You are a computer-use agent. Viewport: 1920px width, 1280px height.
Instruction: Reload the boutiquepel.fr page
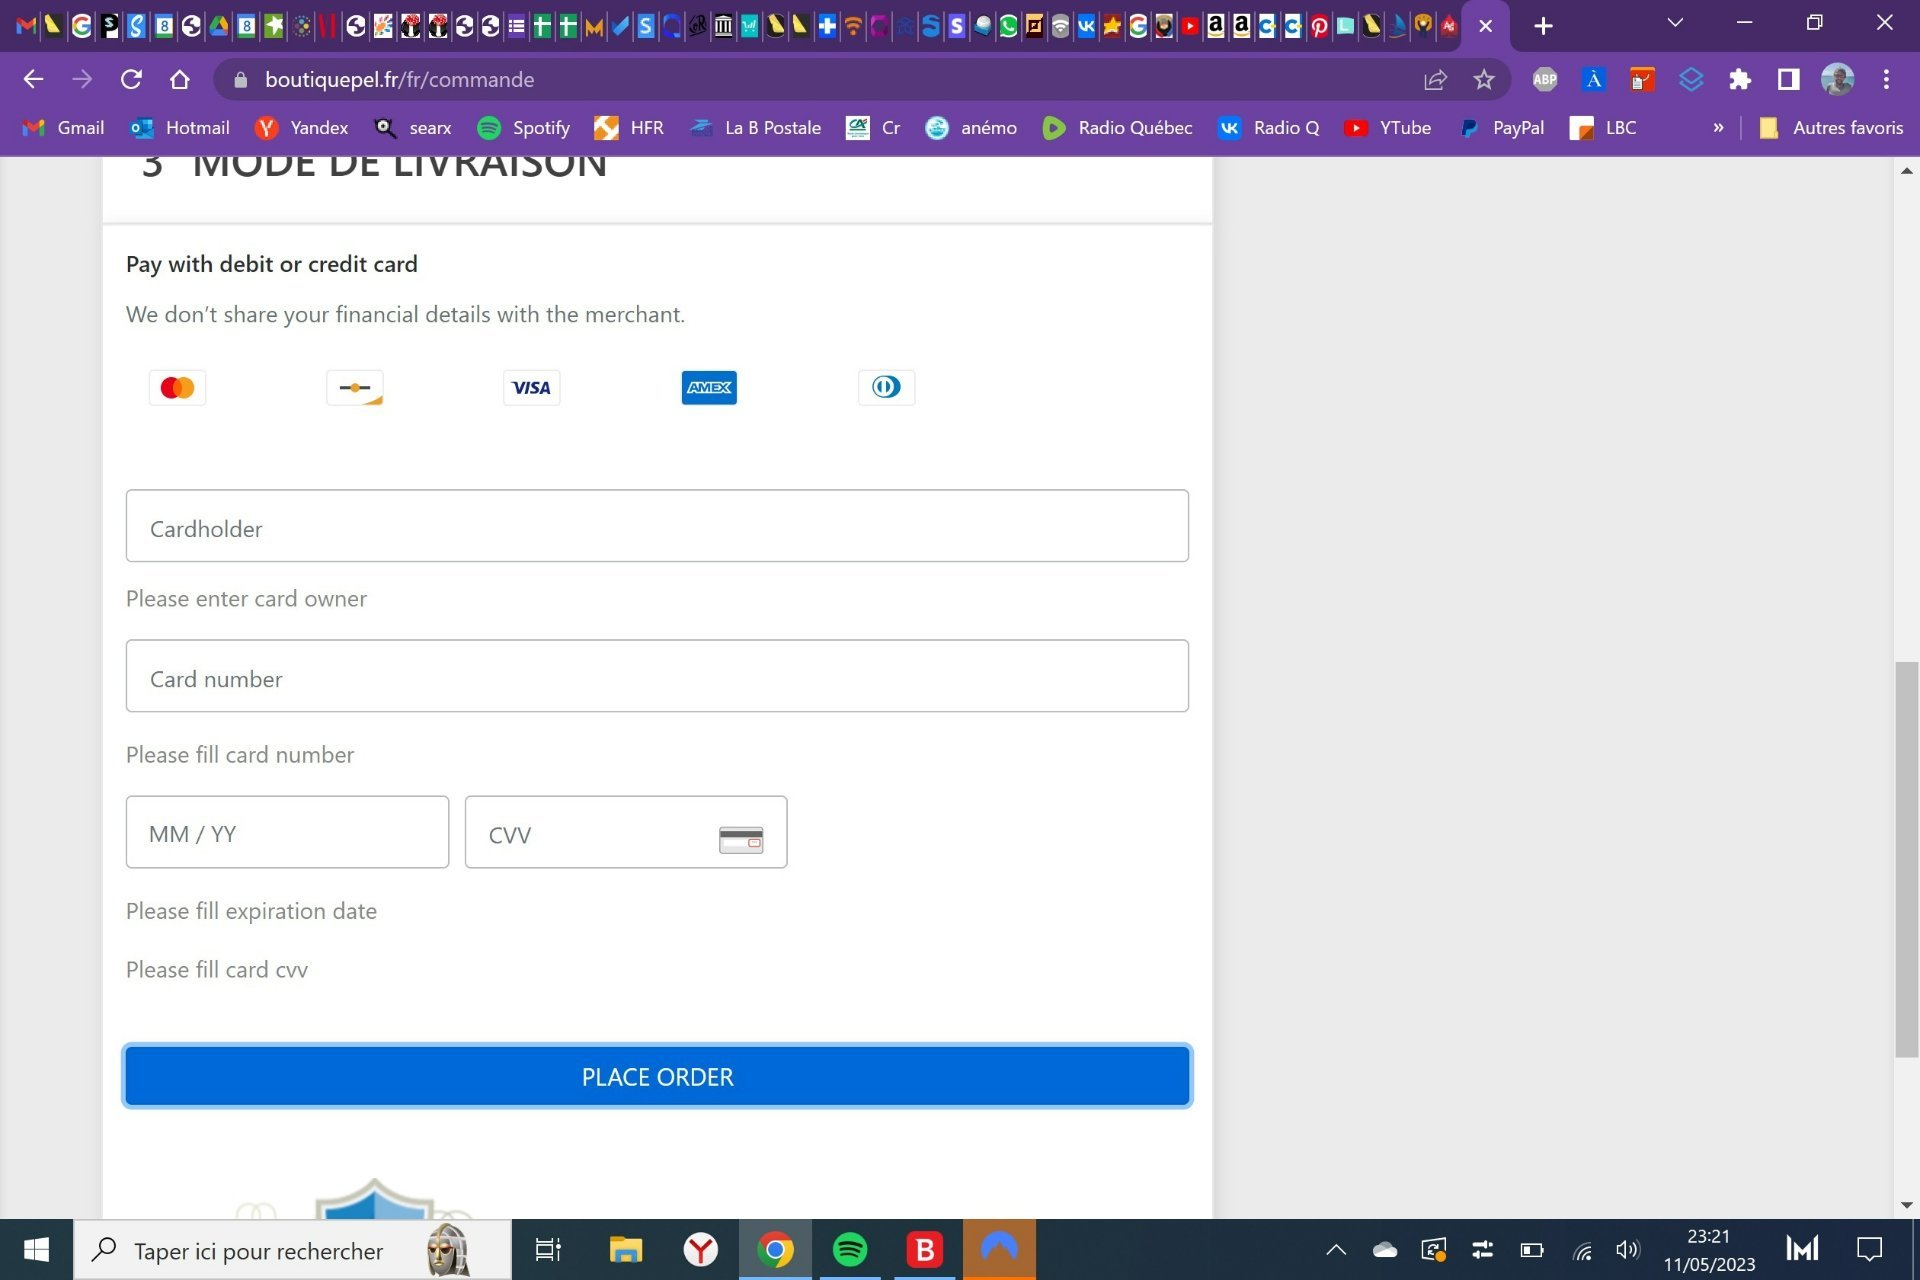(x=131, y=79)
